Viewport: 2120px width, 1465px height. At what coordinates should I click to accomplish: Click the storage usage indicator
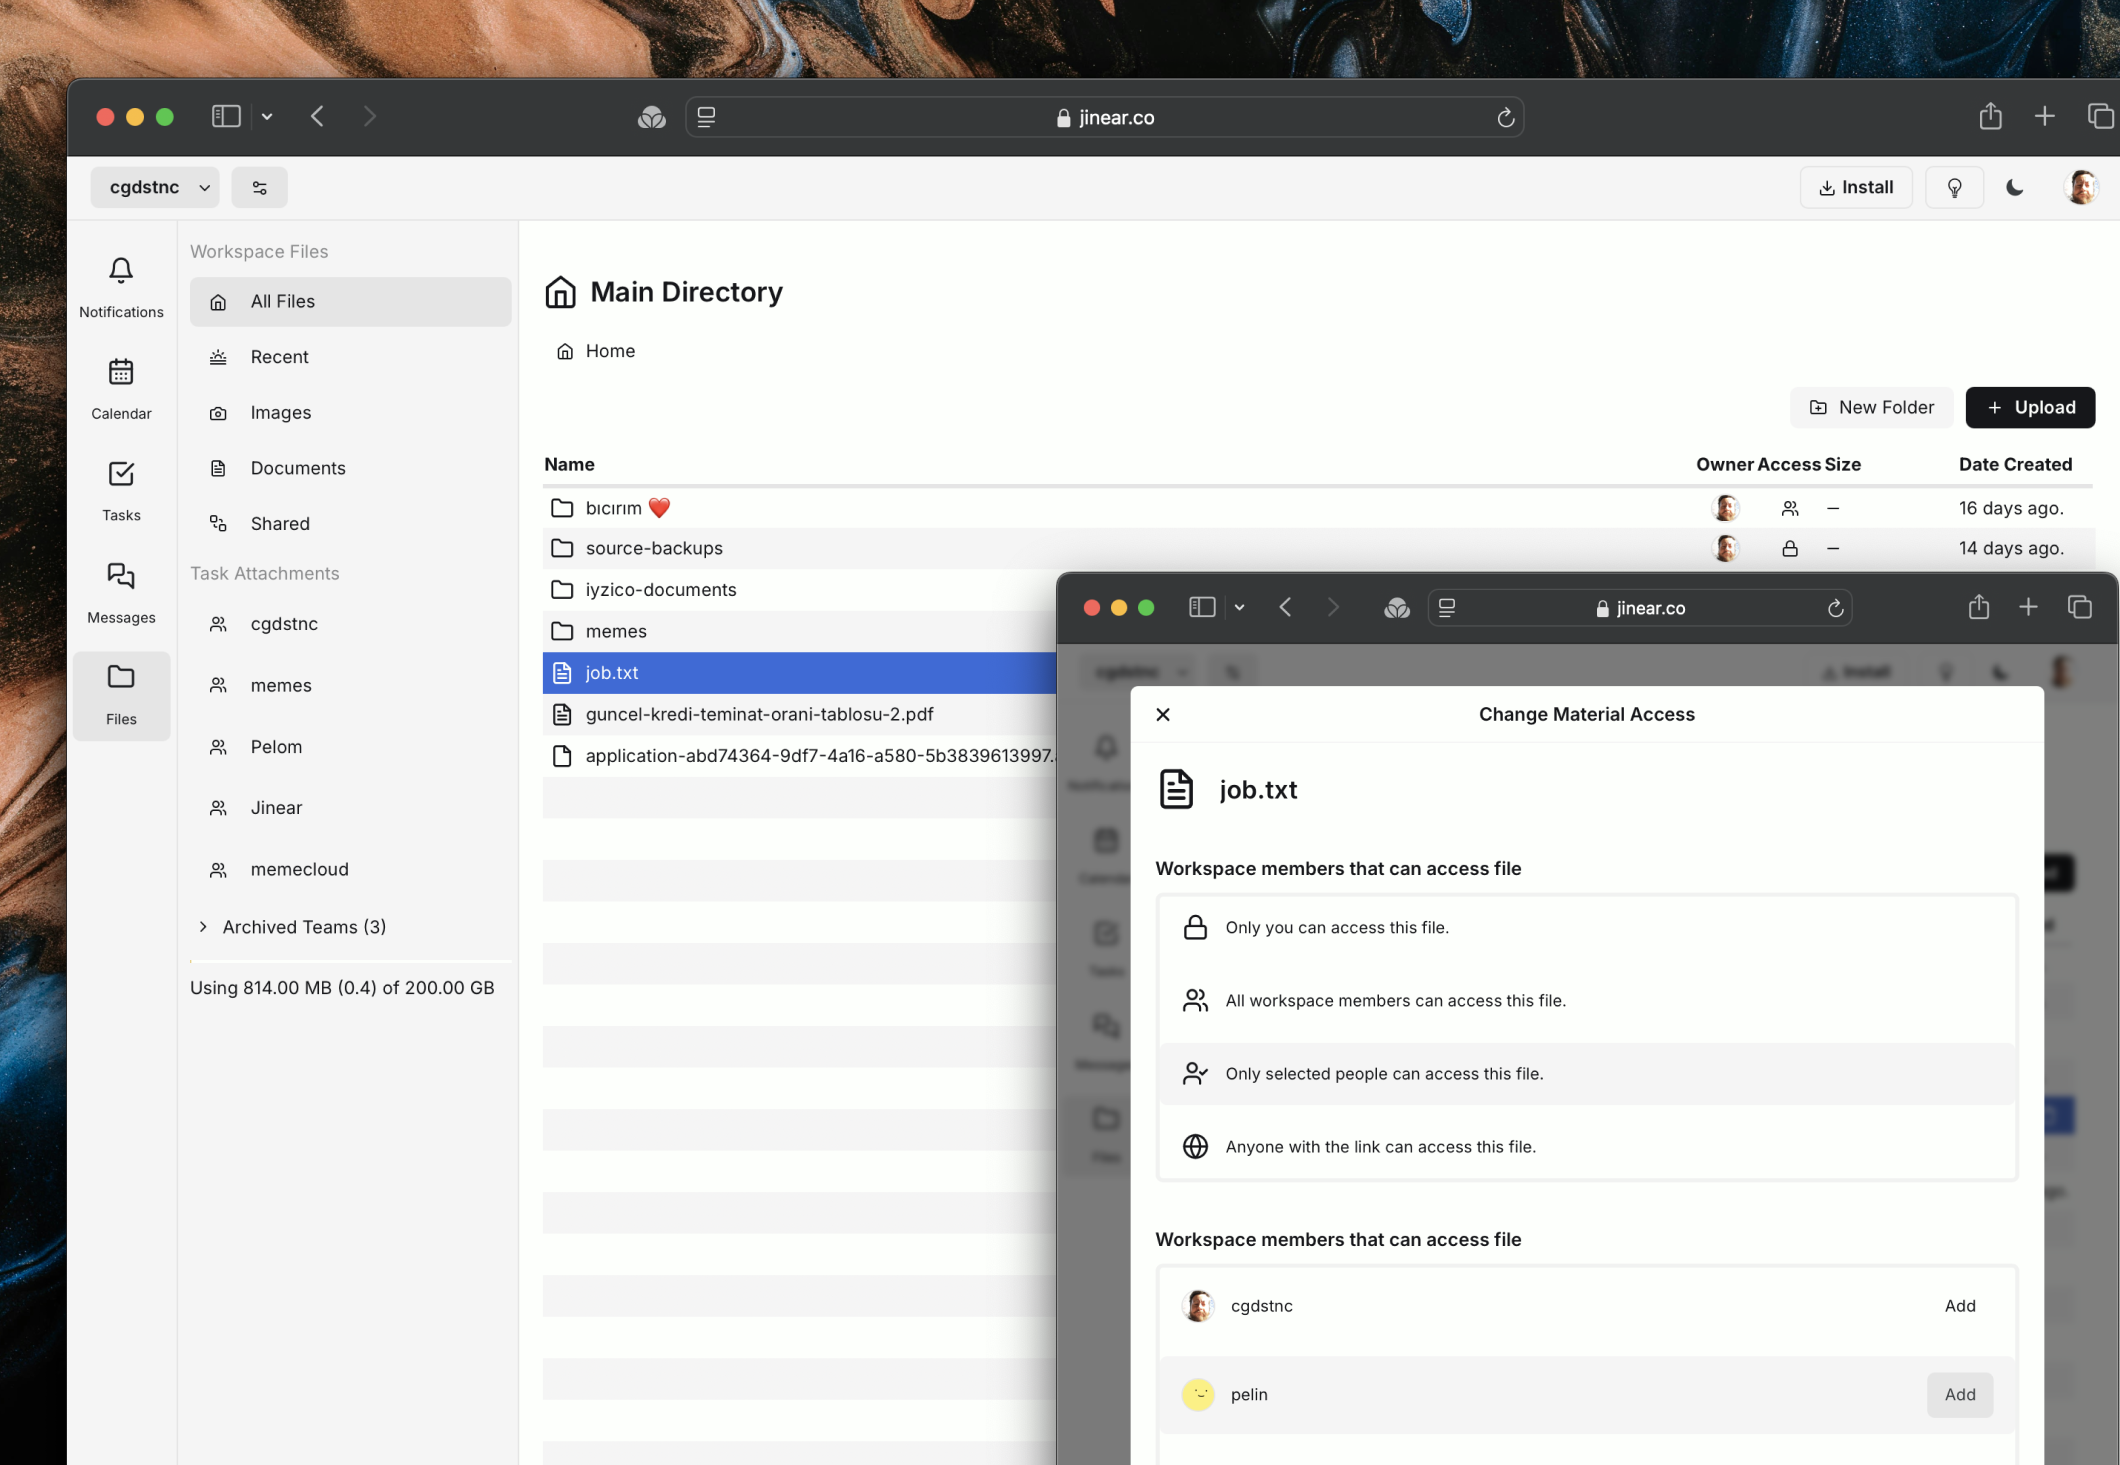point(342,987)
